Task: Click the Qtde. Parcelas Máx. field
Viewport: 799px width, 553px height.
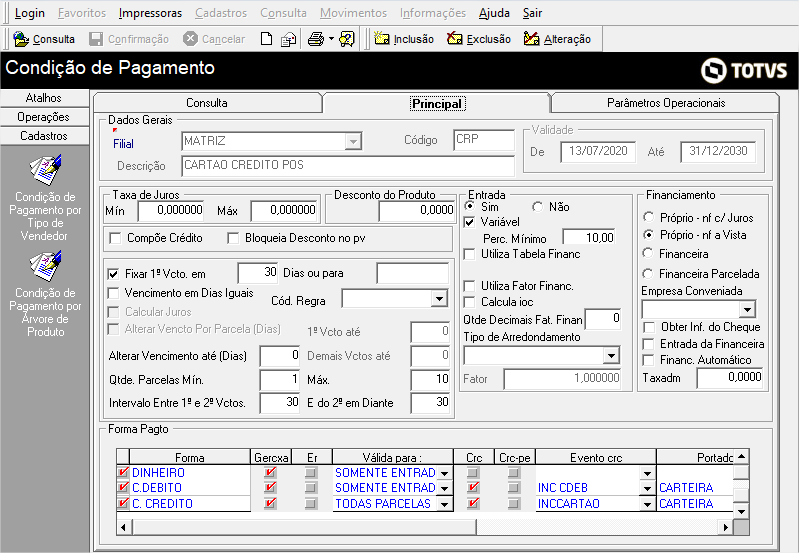Action: (x=431, y=379)
